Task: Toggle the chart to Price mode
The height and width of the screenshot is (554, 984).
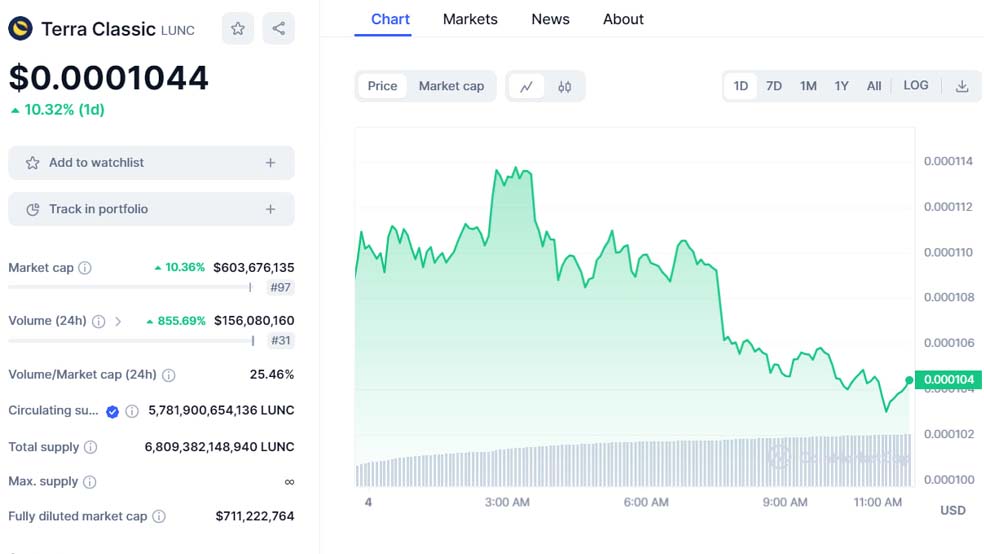Action: 382,87
